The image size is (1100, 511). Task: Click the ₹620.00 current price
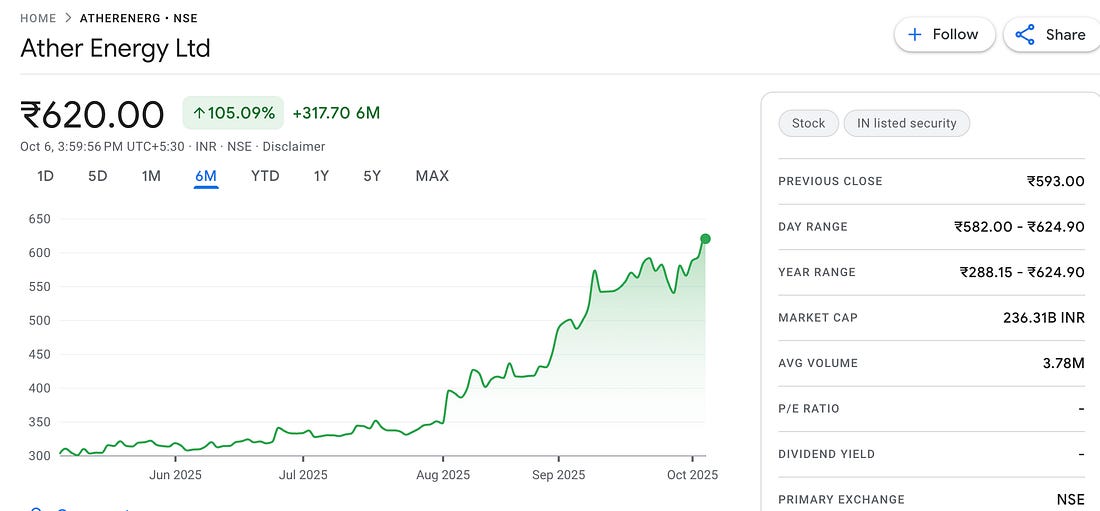point(92,114)
